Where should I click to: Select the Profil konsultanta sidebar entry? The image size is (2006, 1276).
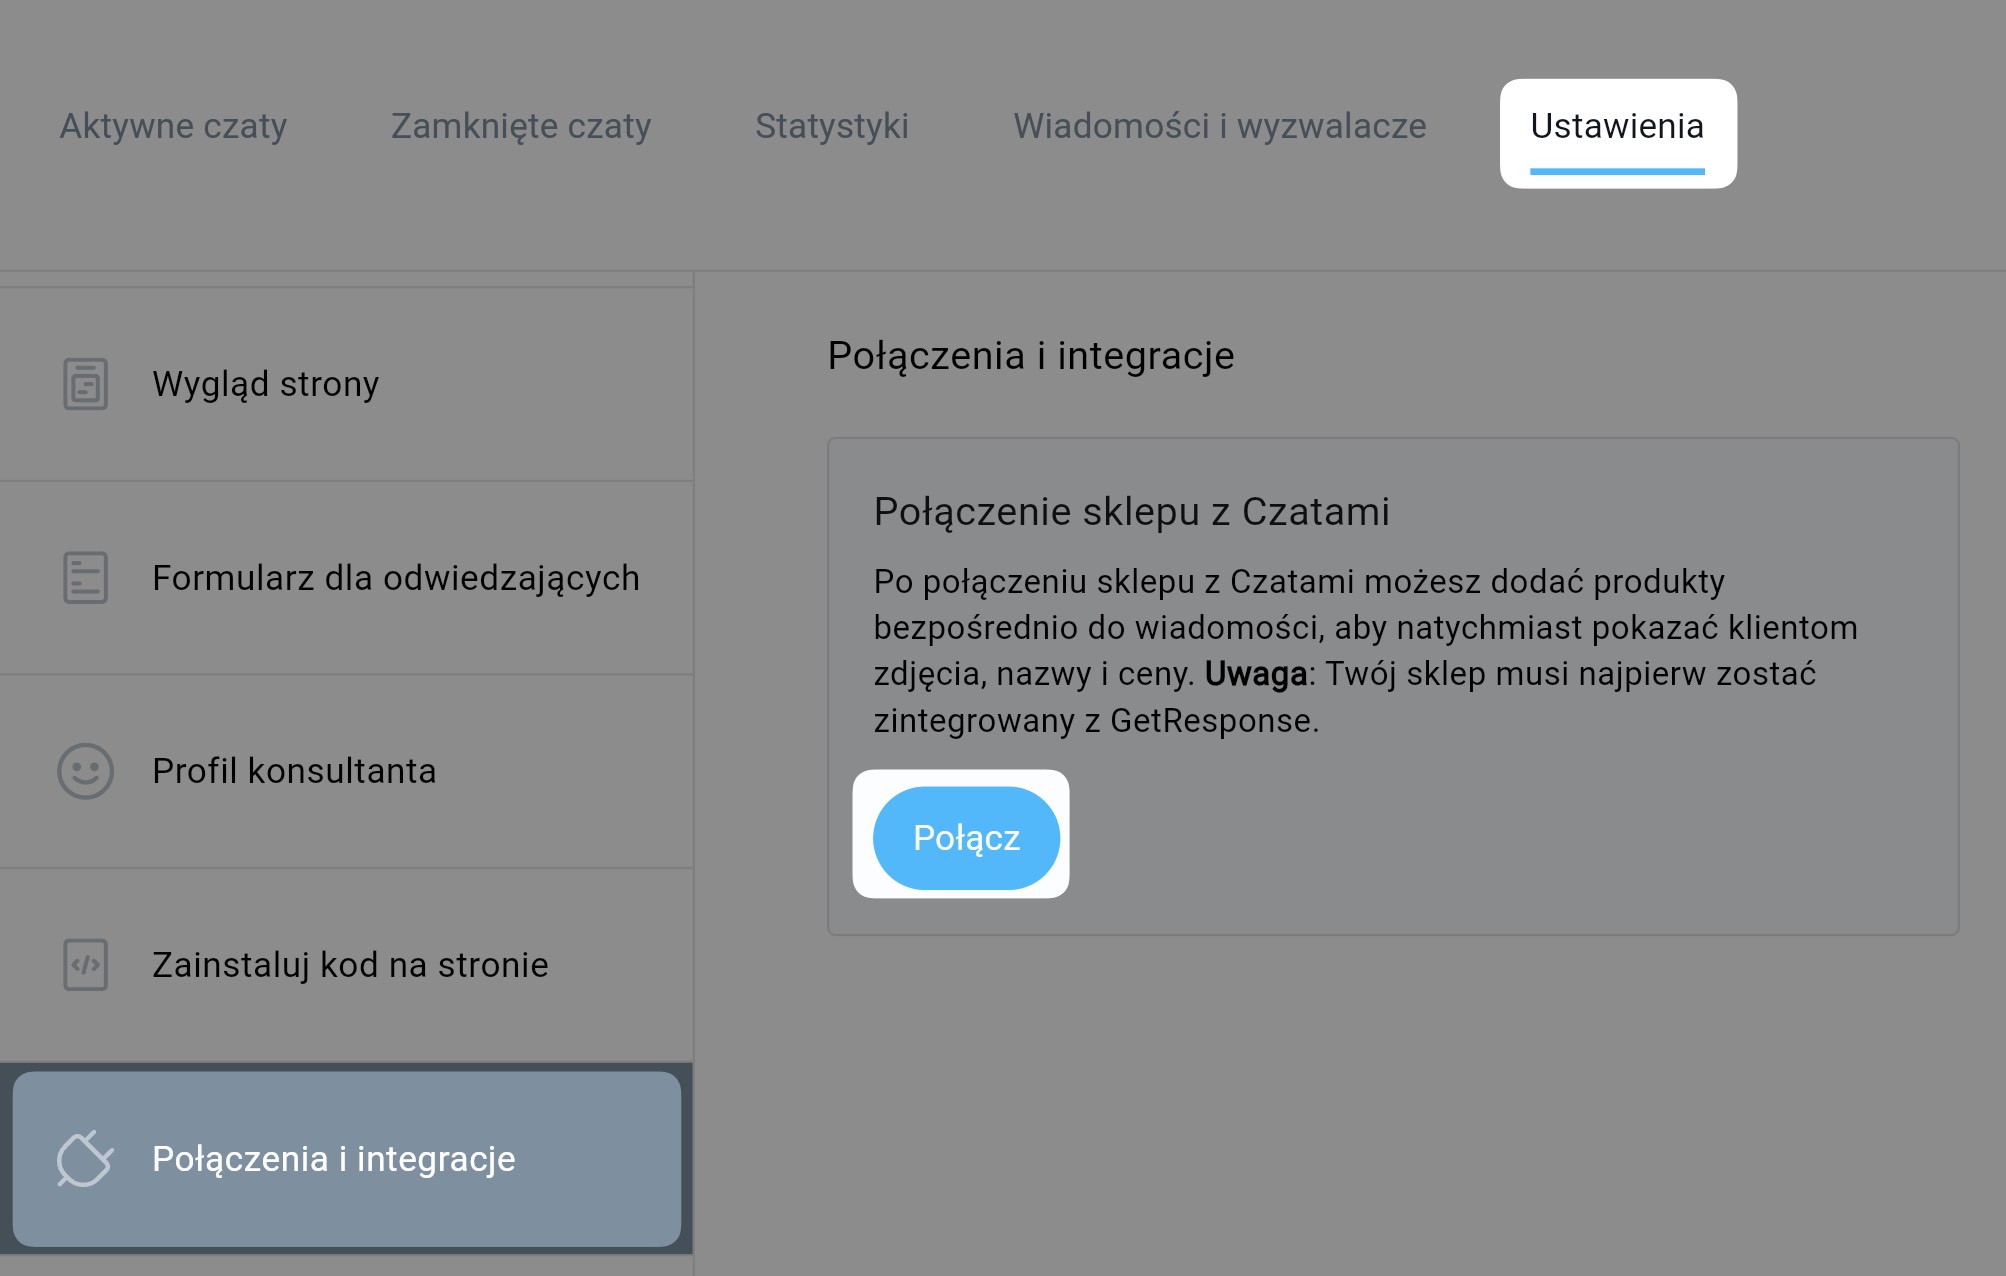click(293, 771)
